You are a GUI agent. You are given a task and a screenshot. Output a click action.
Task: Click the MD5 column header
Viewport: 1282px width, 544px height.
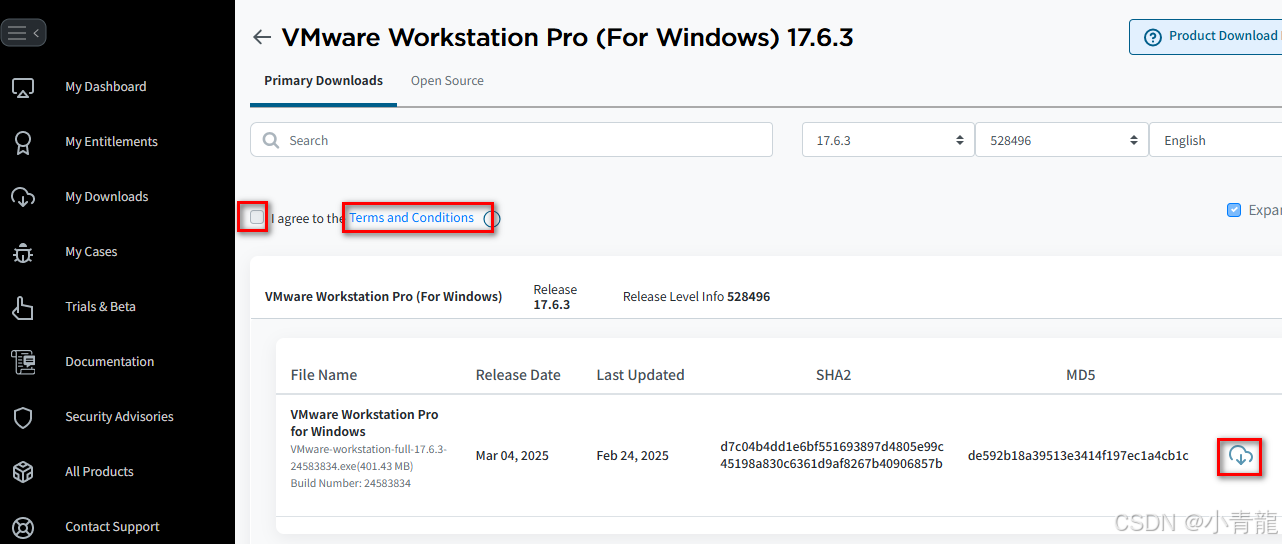tap(1081, 375)
